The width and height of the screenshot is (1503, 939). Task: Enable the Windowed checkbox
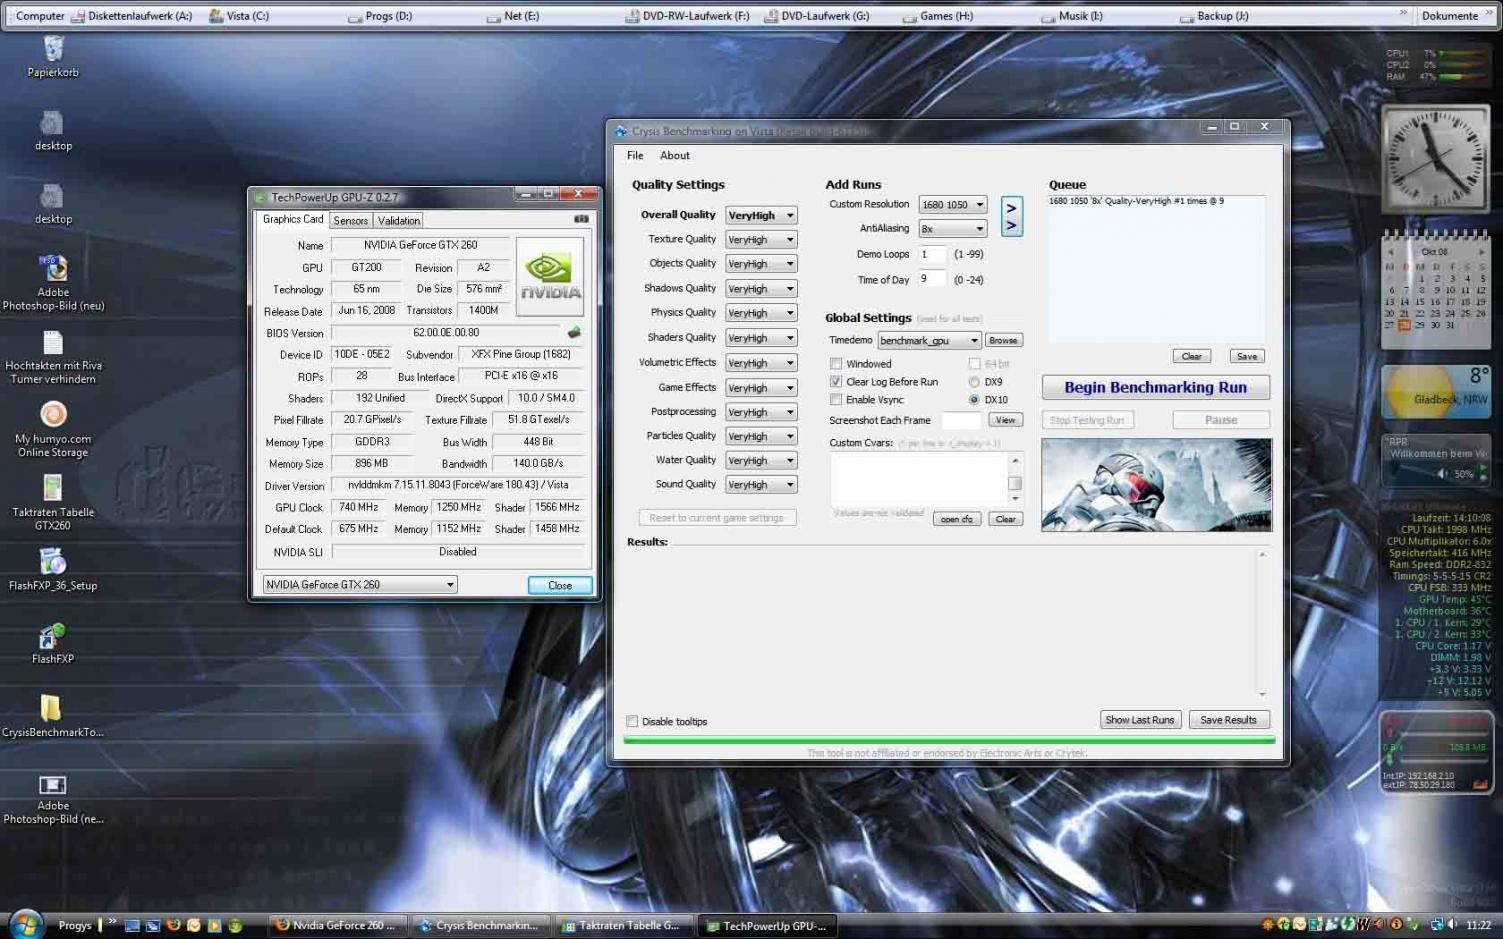pyautogui.click(x=836, y=364)
